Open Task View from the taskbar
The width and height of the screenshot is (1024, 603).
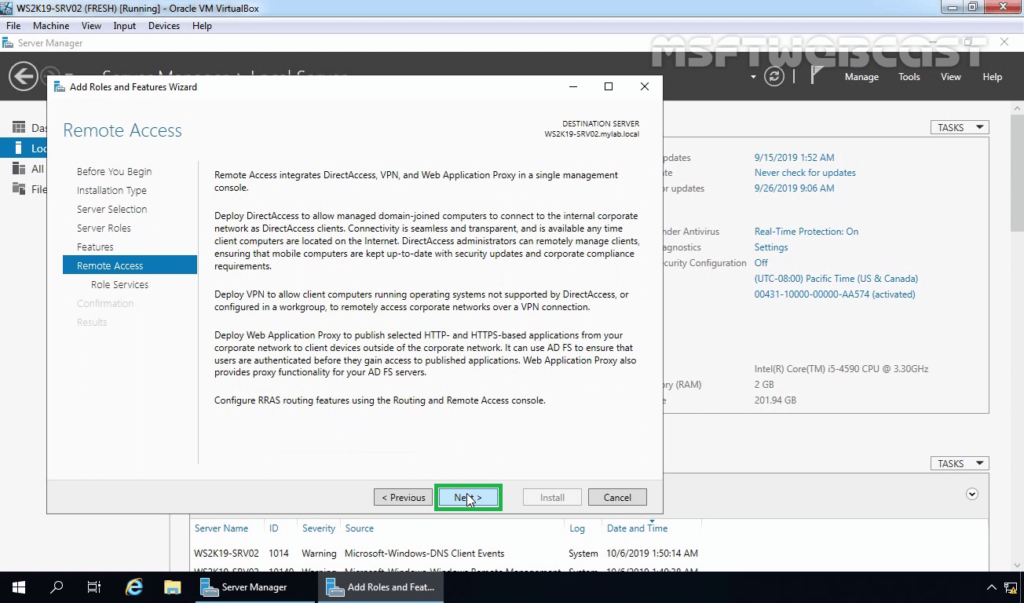click(x=94, y=587)
